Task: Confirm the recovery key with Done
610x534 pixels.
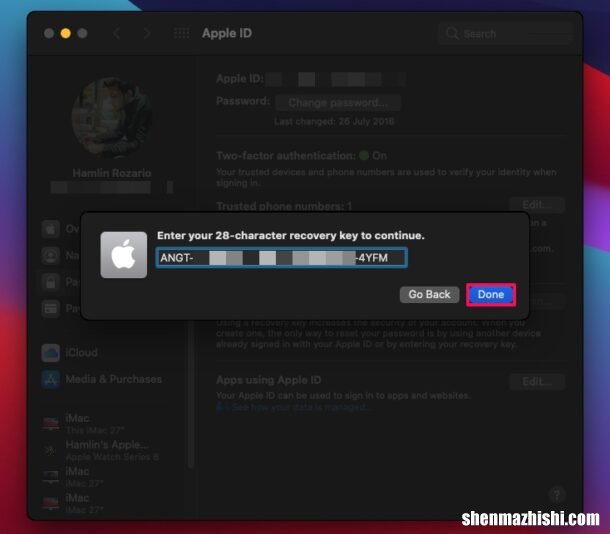Action: point(491,294)
